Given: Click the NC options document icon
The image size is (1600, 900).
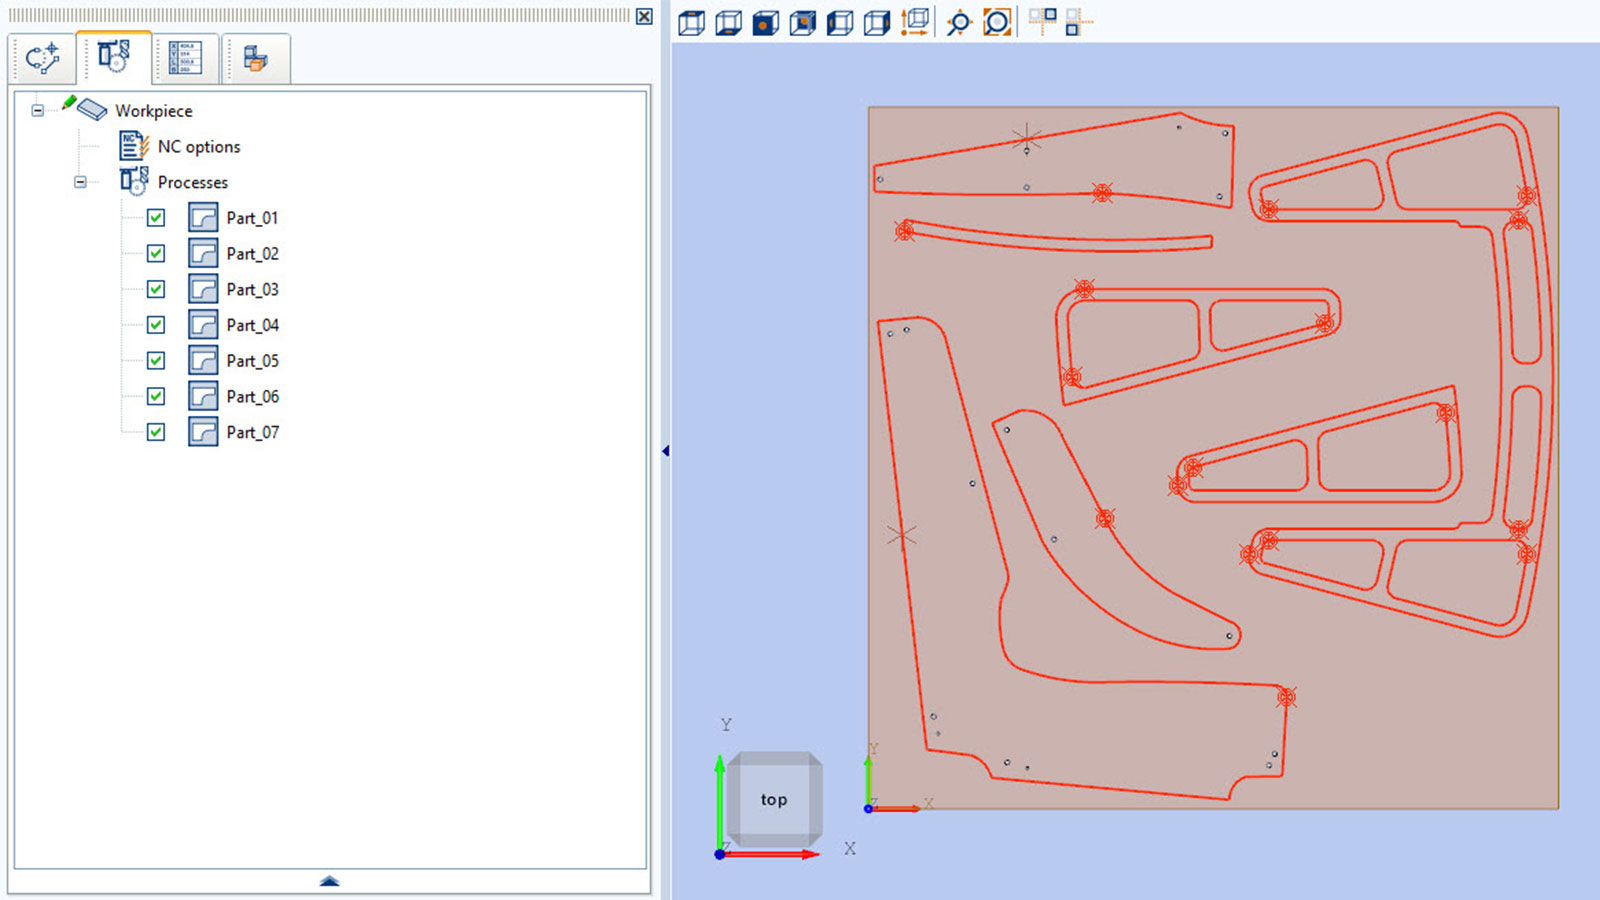Looking at the screenshot, I should tap(133, 146).
